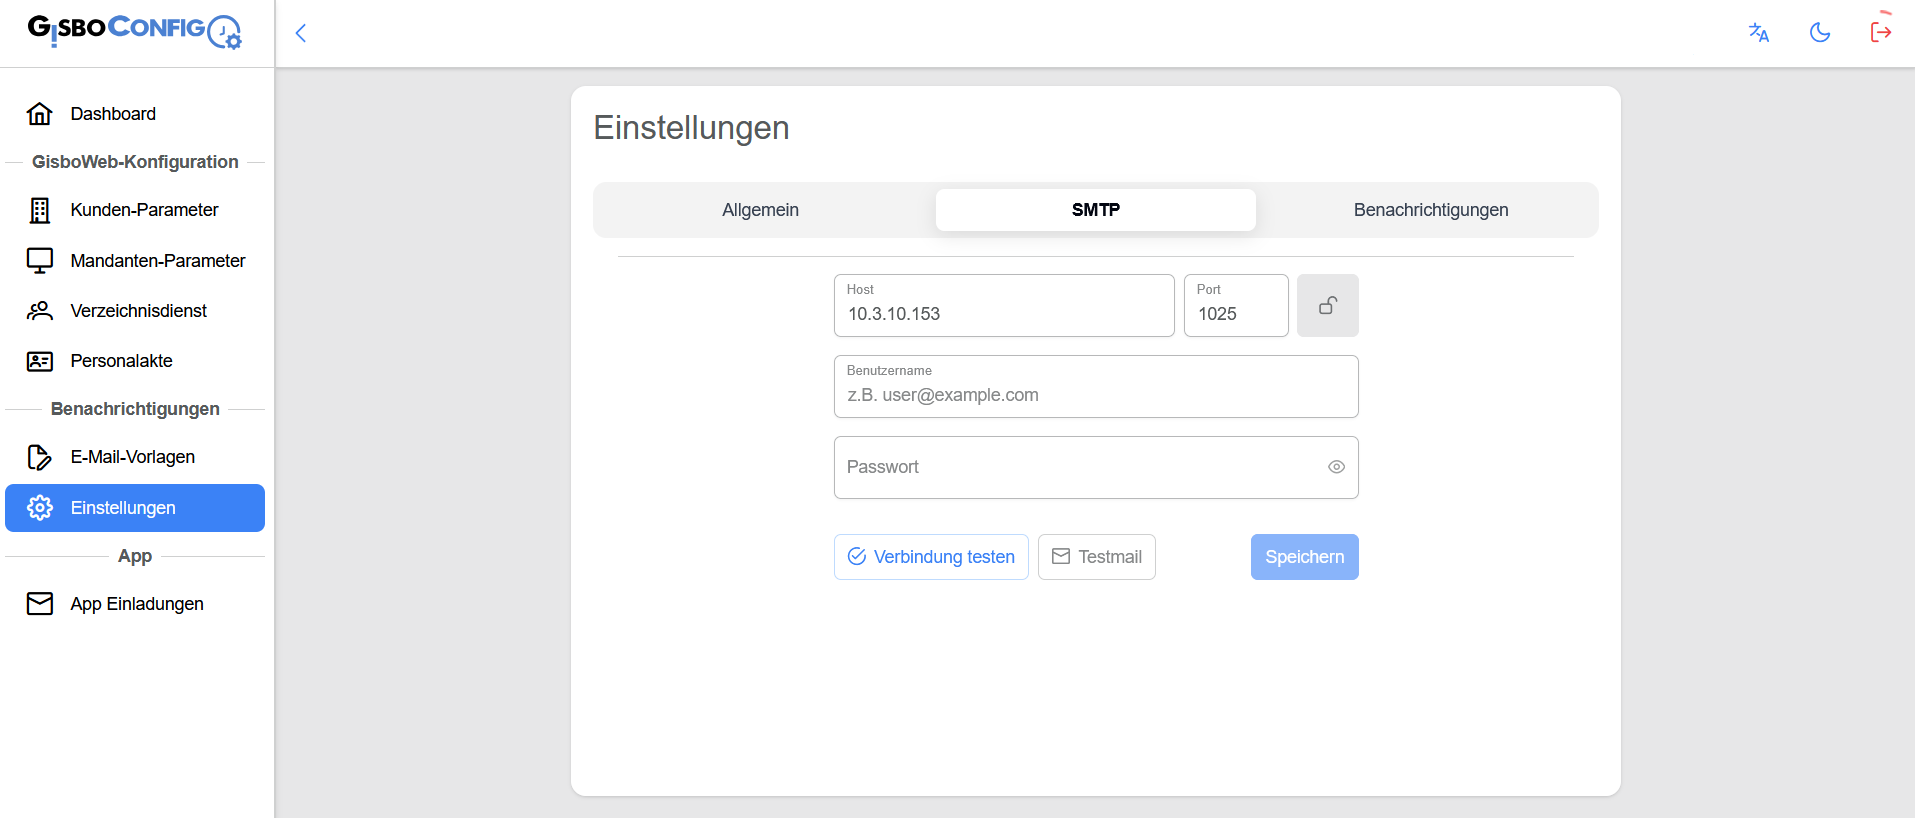1915x818 pixels.
Task: Select Einstellungen in sidebar
Action: [x=135, y=508]
